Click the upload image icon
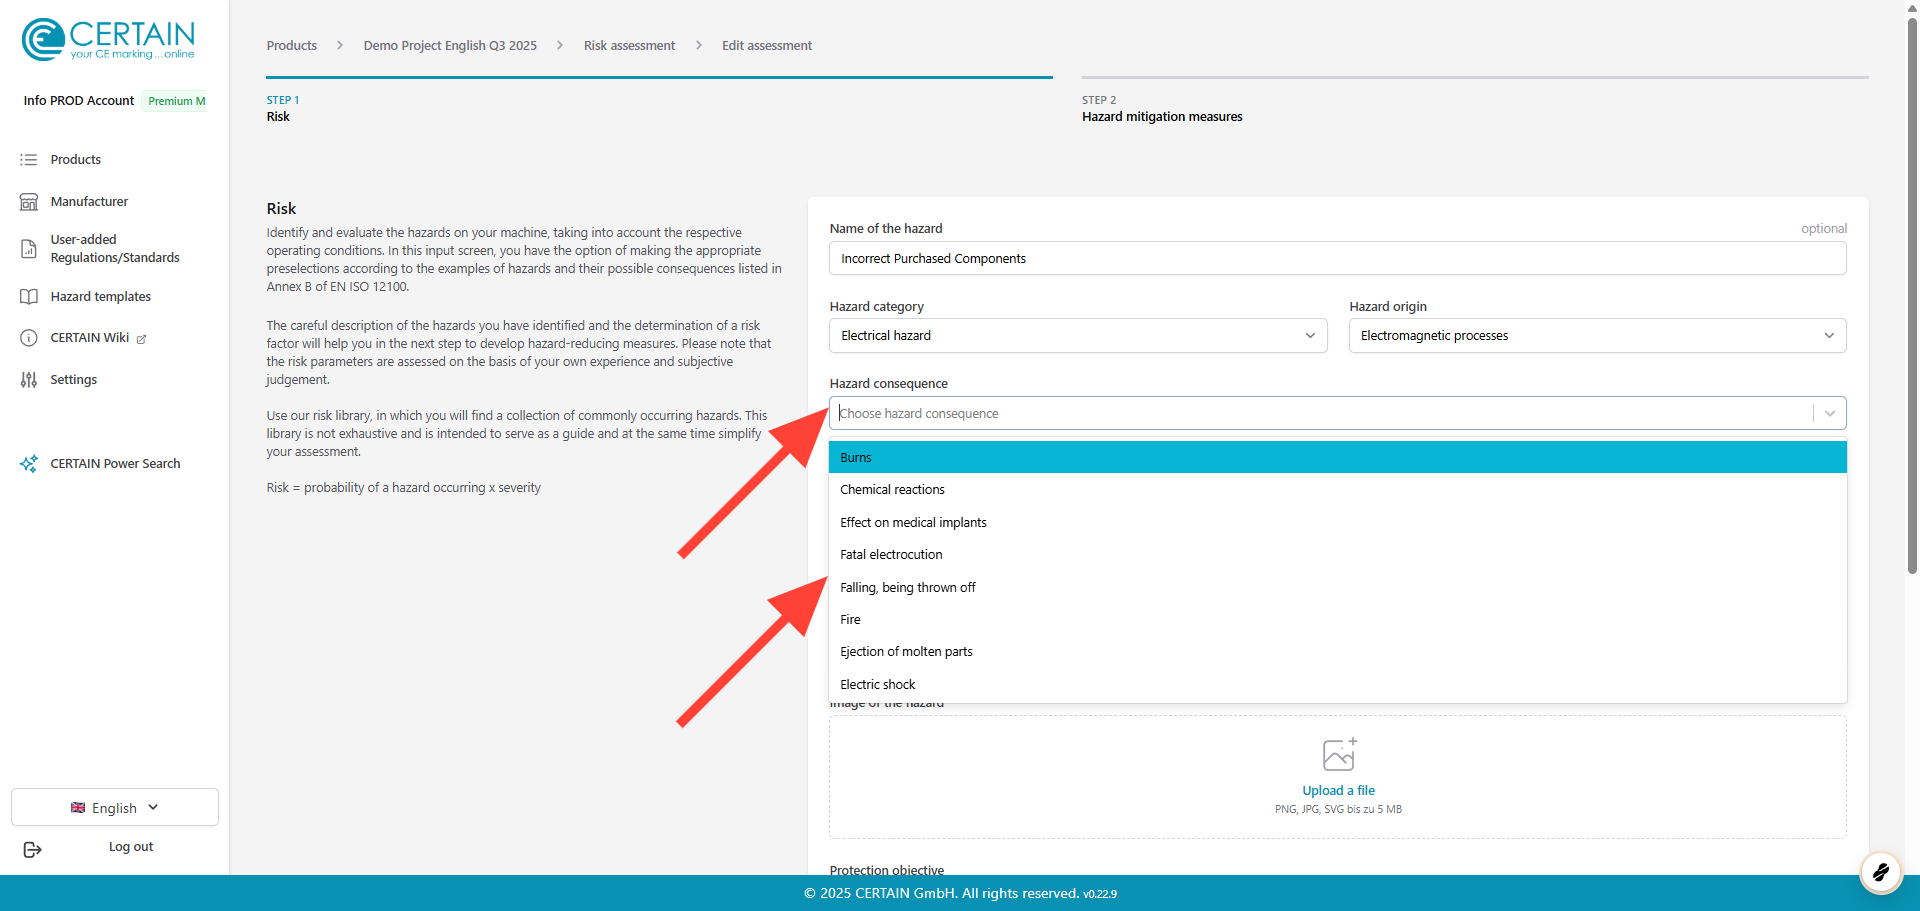1920x911 pixels. pos(1339,754)
